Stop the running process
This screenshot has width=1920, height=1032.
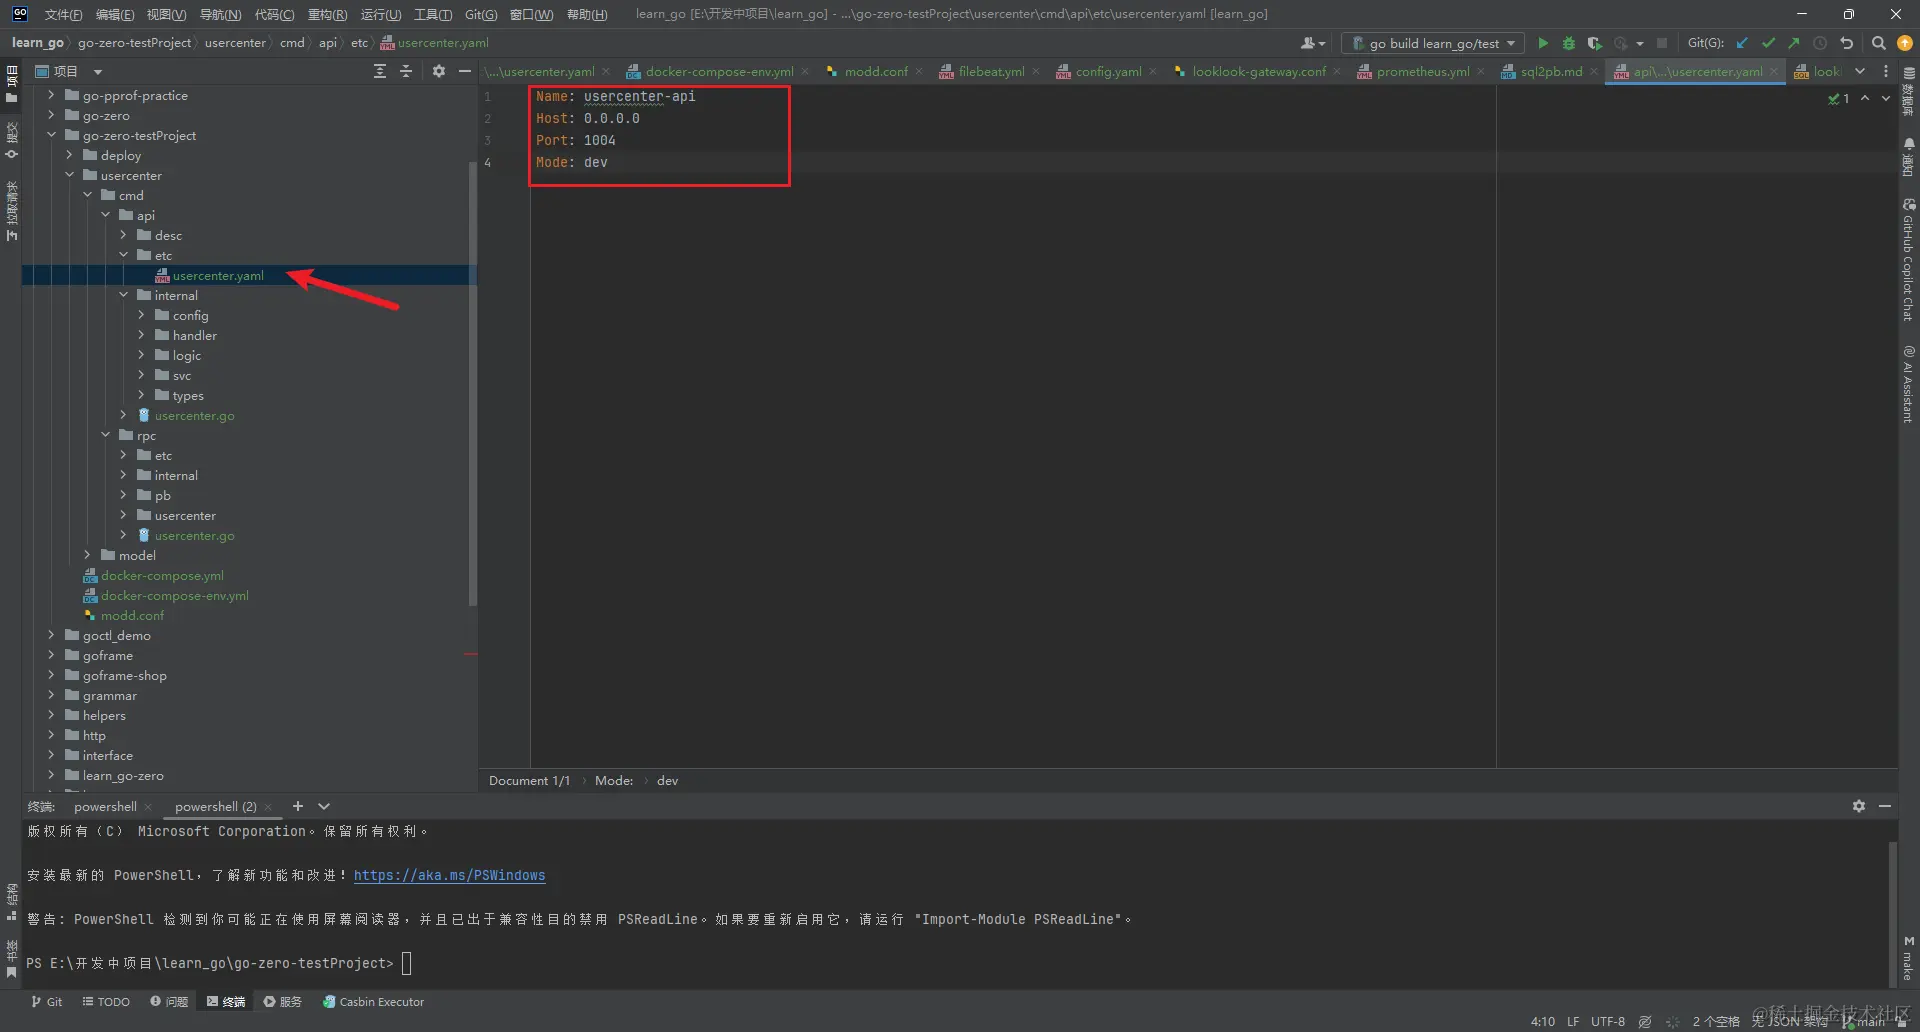pos(1662,43)
